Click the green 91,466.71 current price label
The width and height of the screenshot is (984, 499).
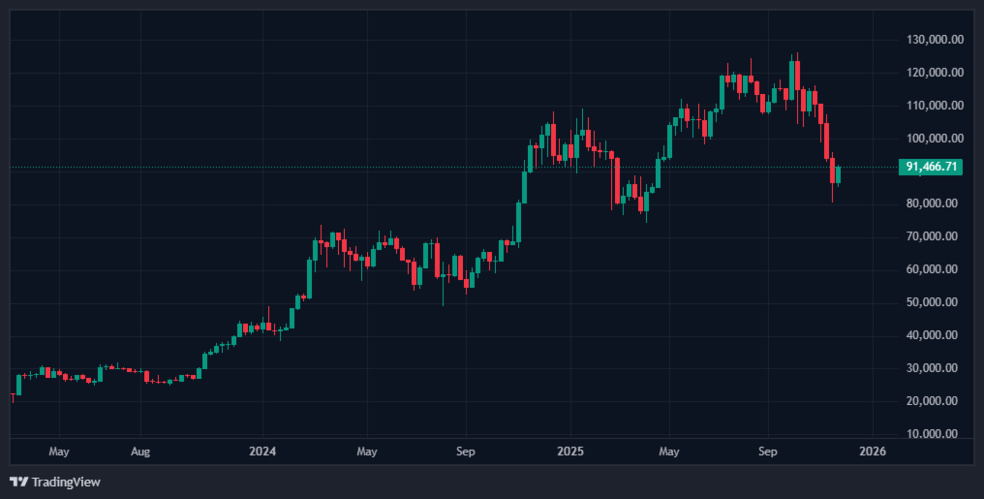pyautogui.click(x=932, y=167)
